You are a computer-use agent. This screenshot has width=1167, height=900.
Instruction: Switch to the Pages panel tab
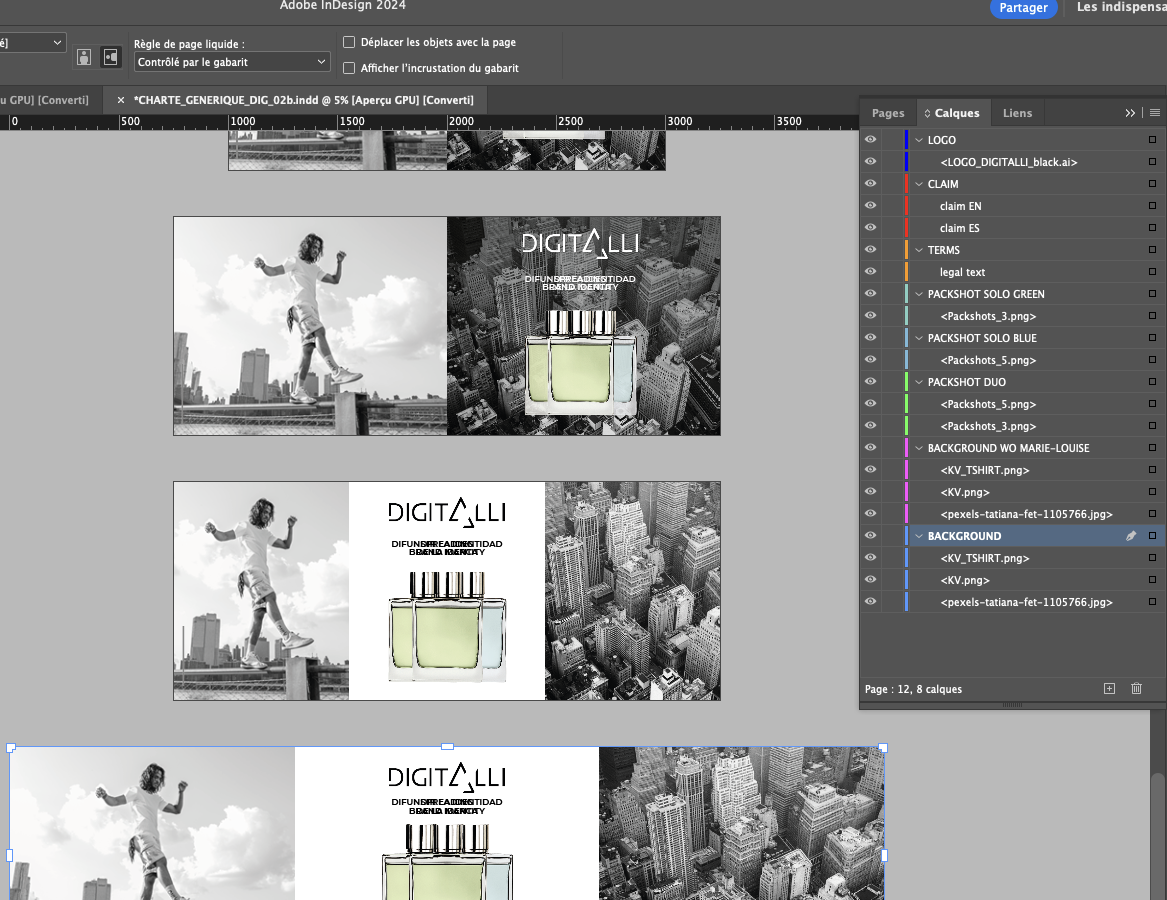pos(888,113)
